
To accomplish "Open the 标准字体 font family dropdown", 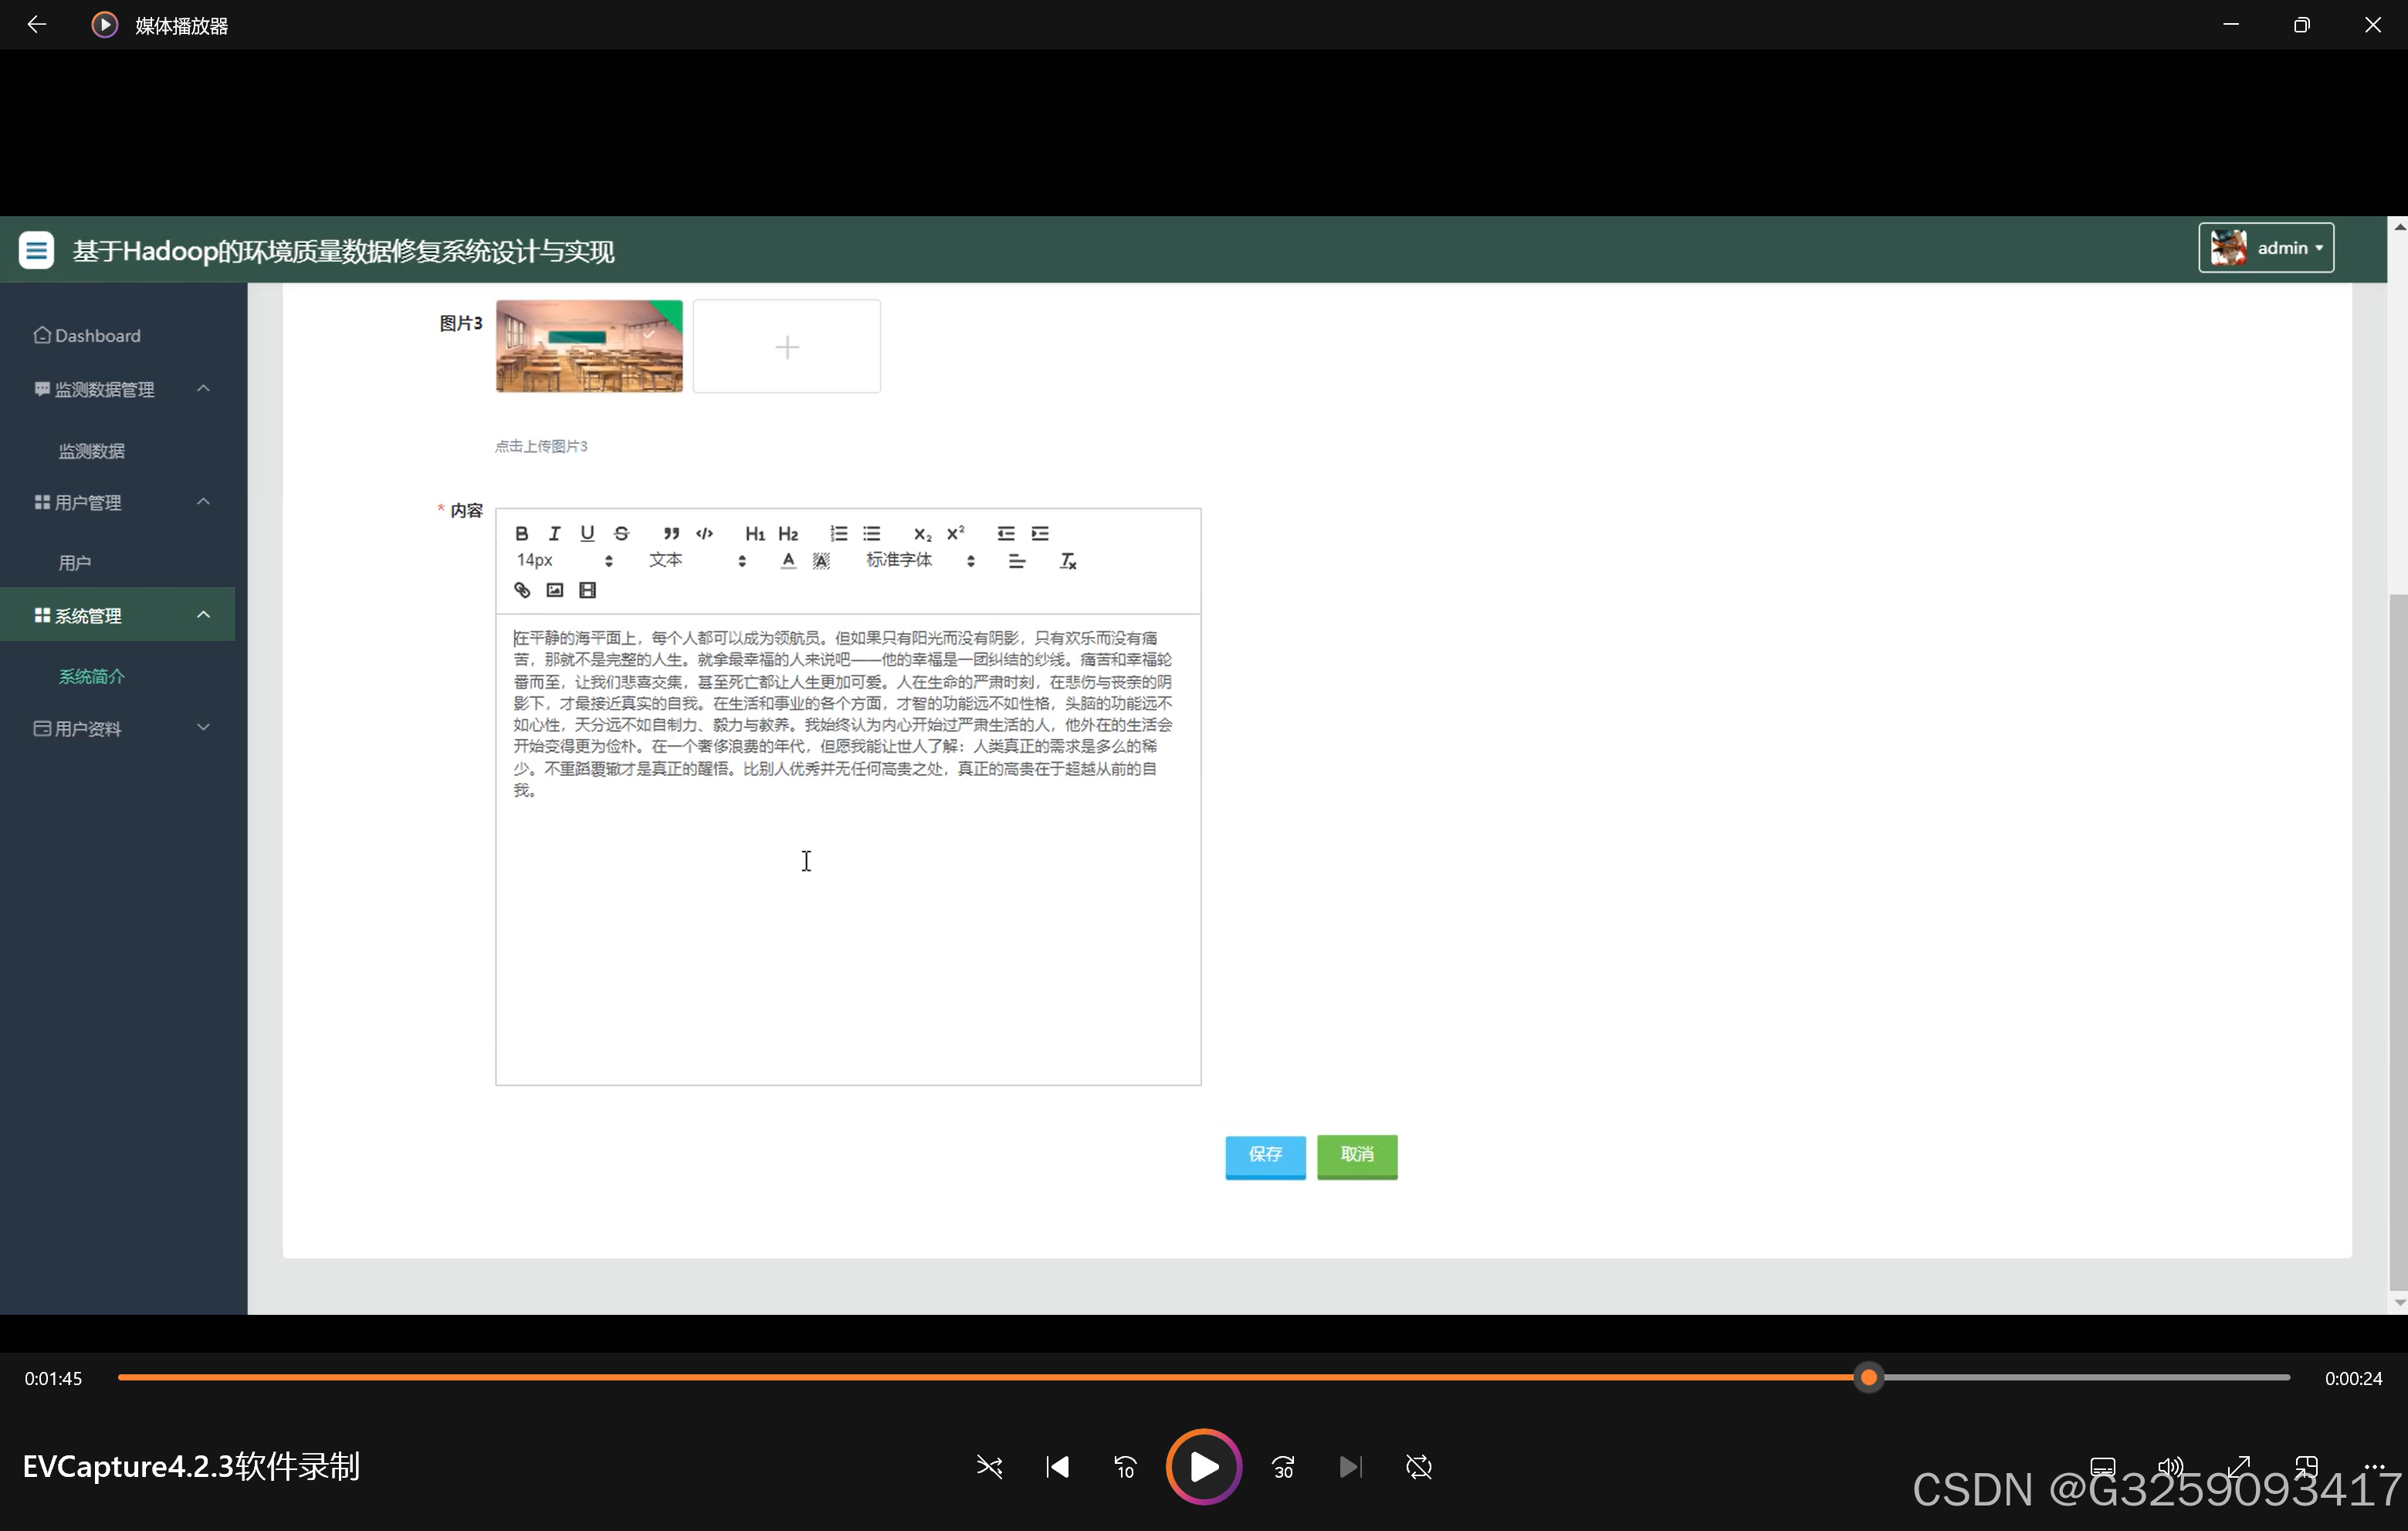I will click(919, 561).
